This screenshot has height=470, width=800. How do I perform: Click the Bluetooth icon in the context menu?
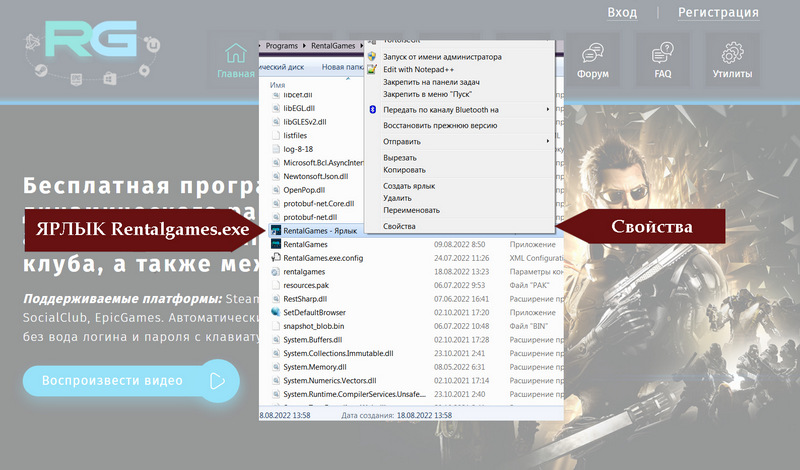coord(372,110)
